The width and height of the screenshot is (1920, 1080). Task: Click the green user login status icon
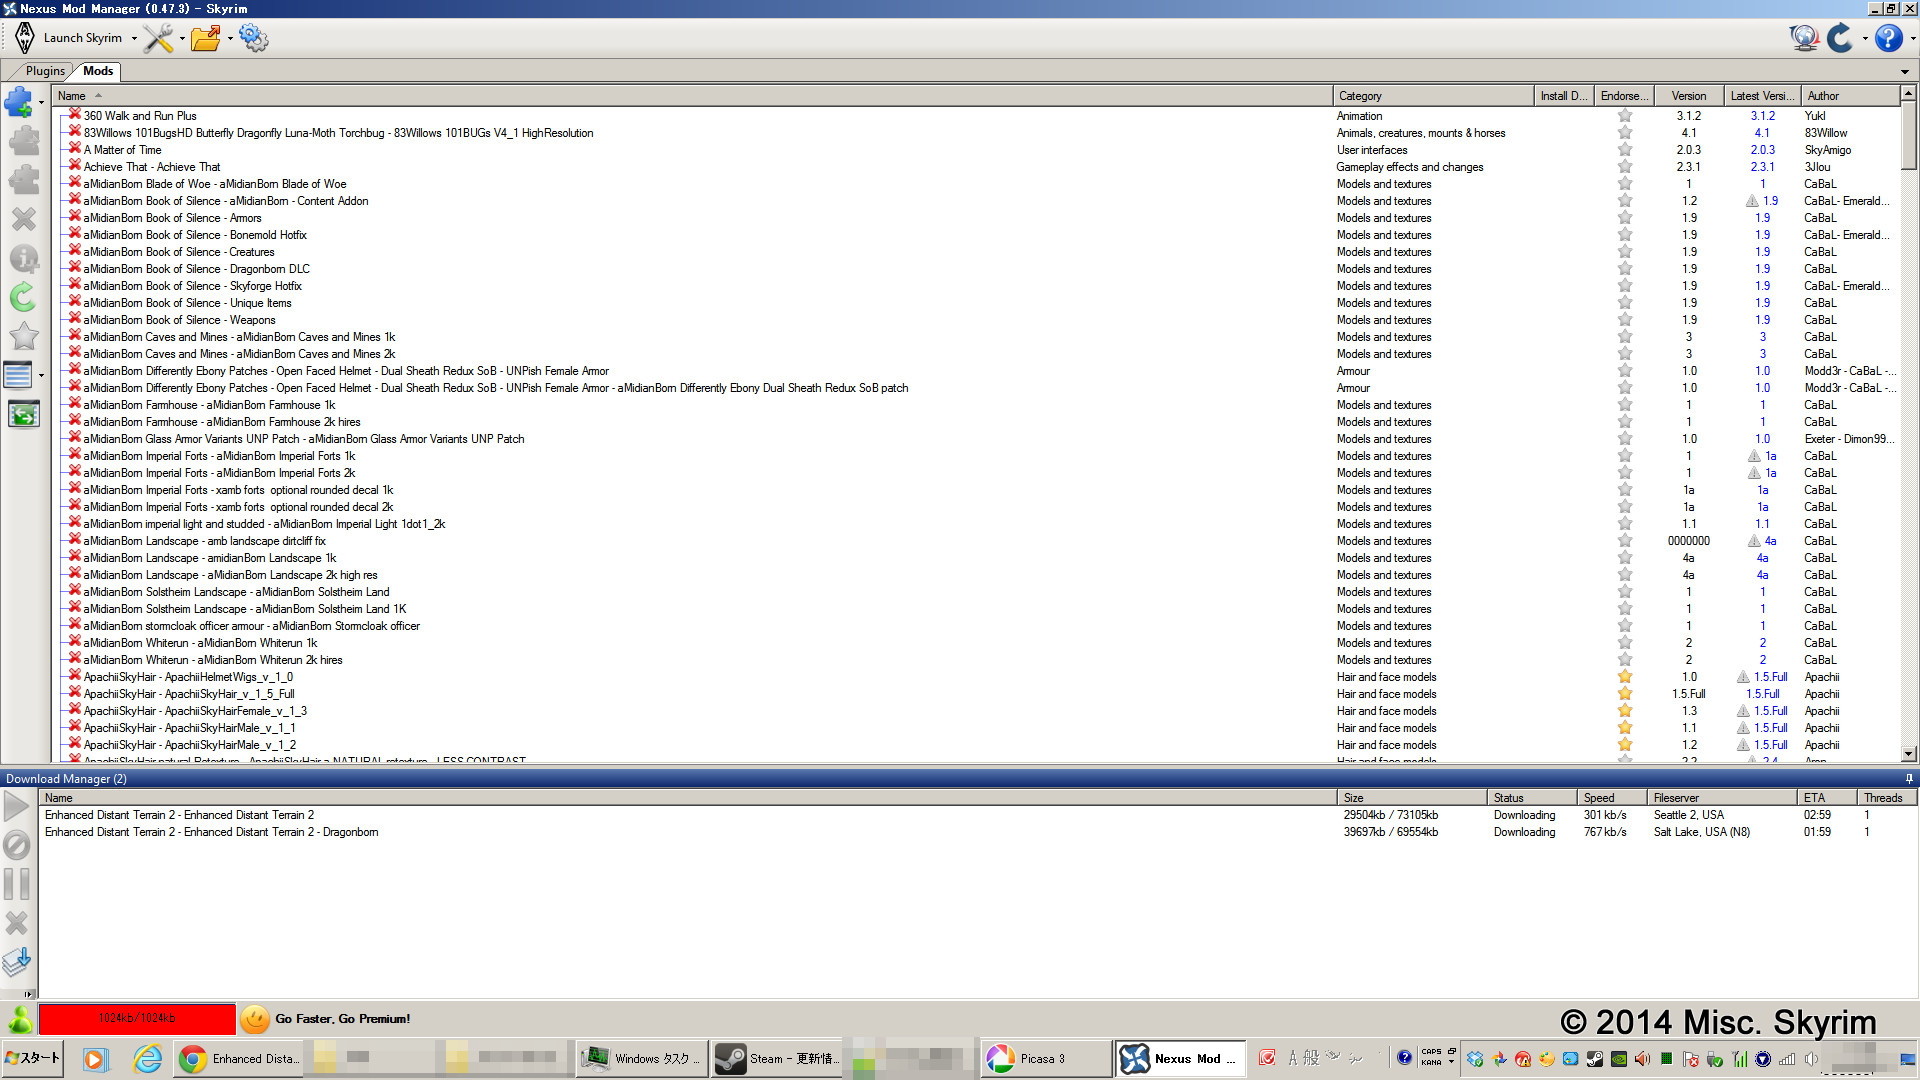(19, 1019)
